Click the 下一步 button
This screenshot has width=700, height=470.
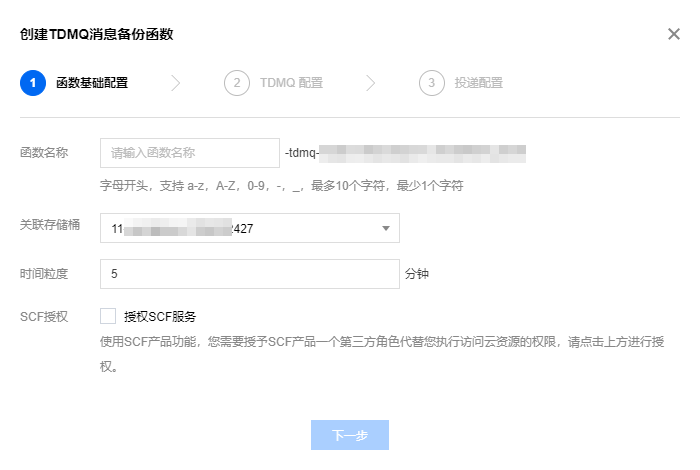pyautogui.click(x=350, y=435)
